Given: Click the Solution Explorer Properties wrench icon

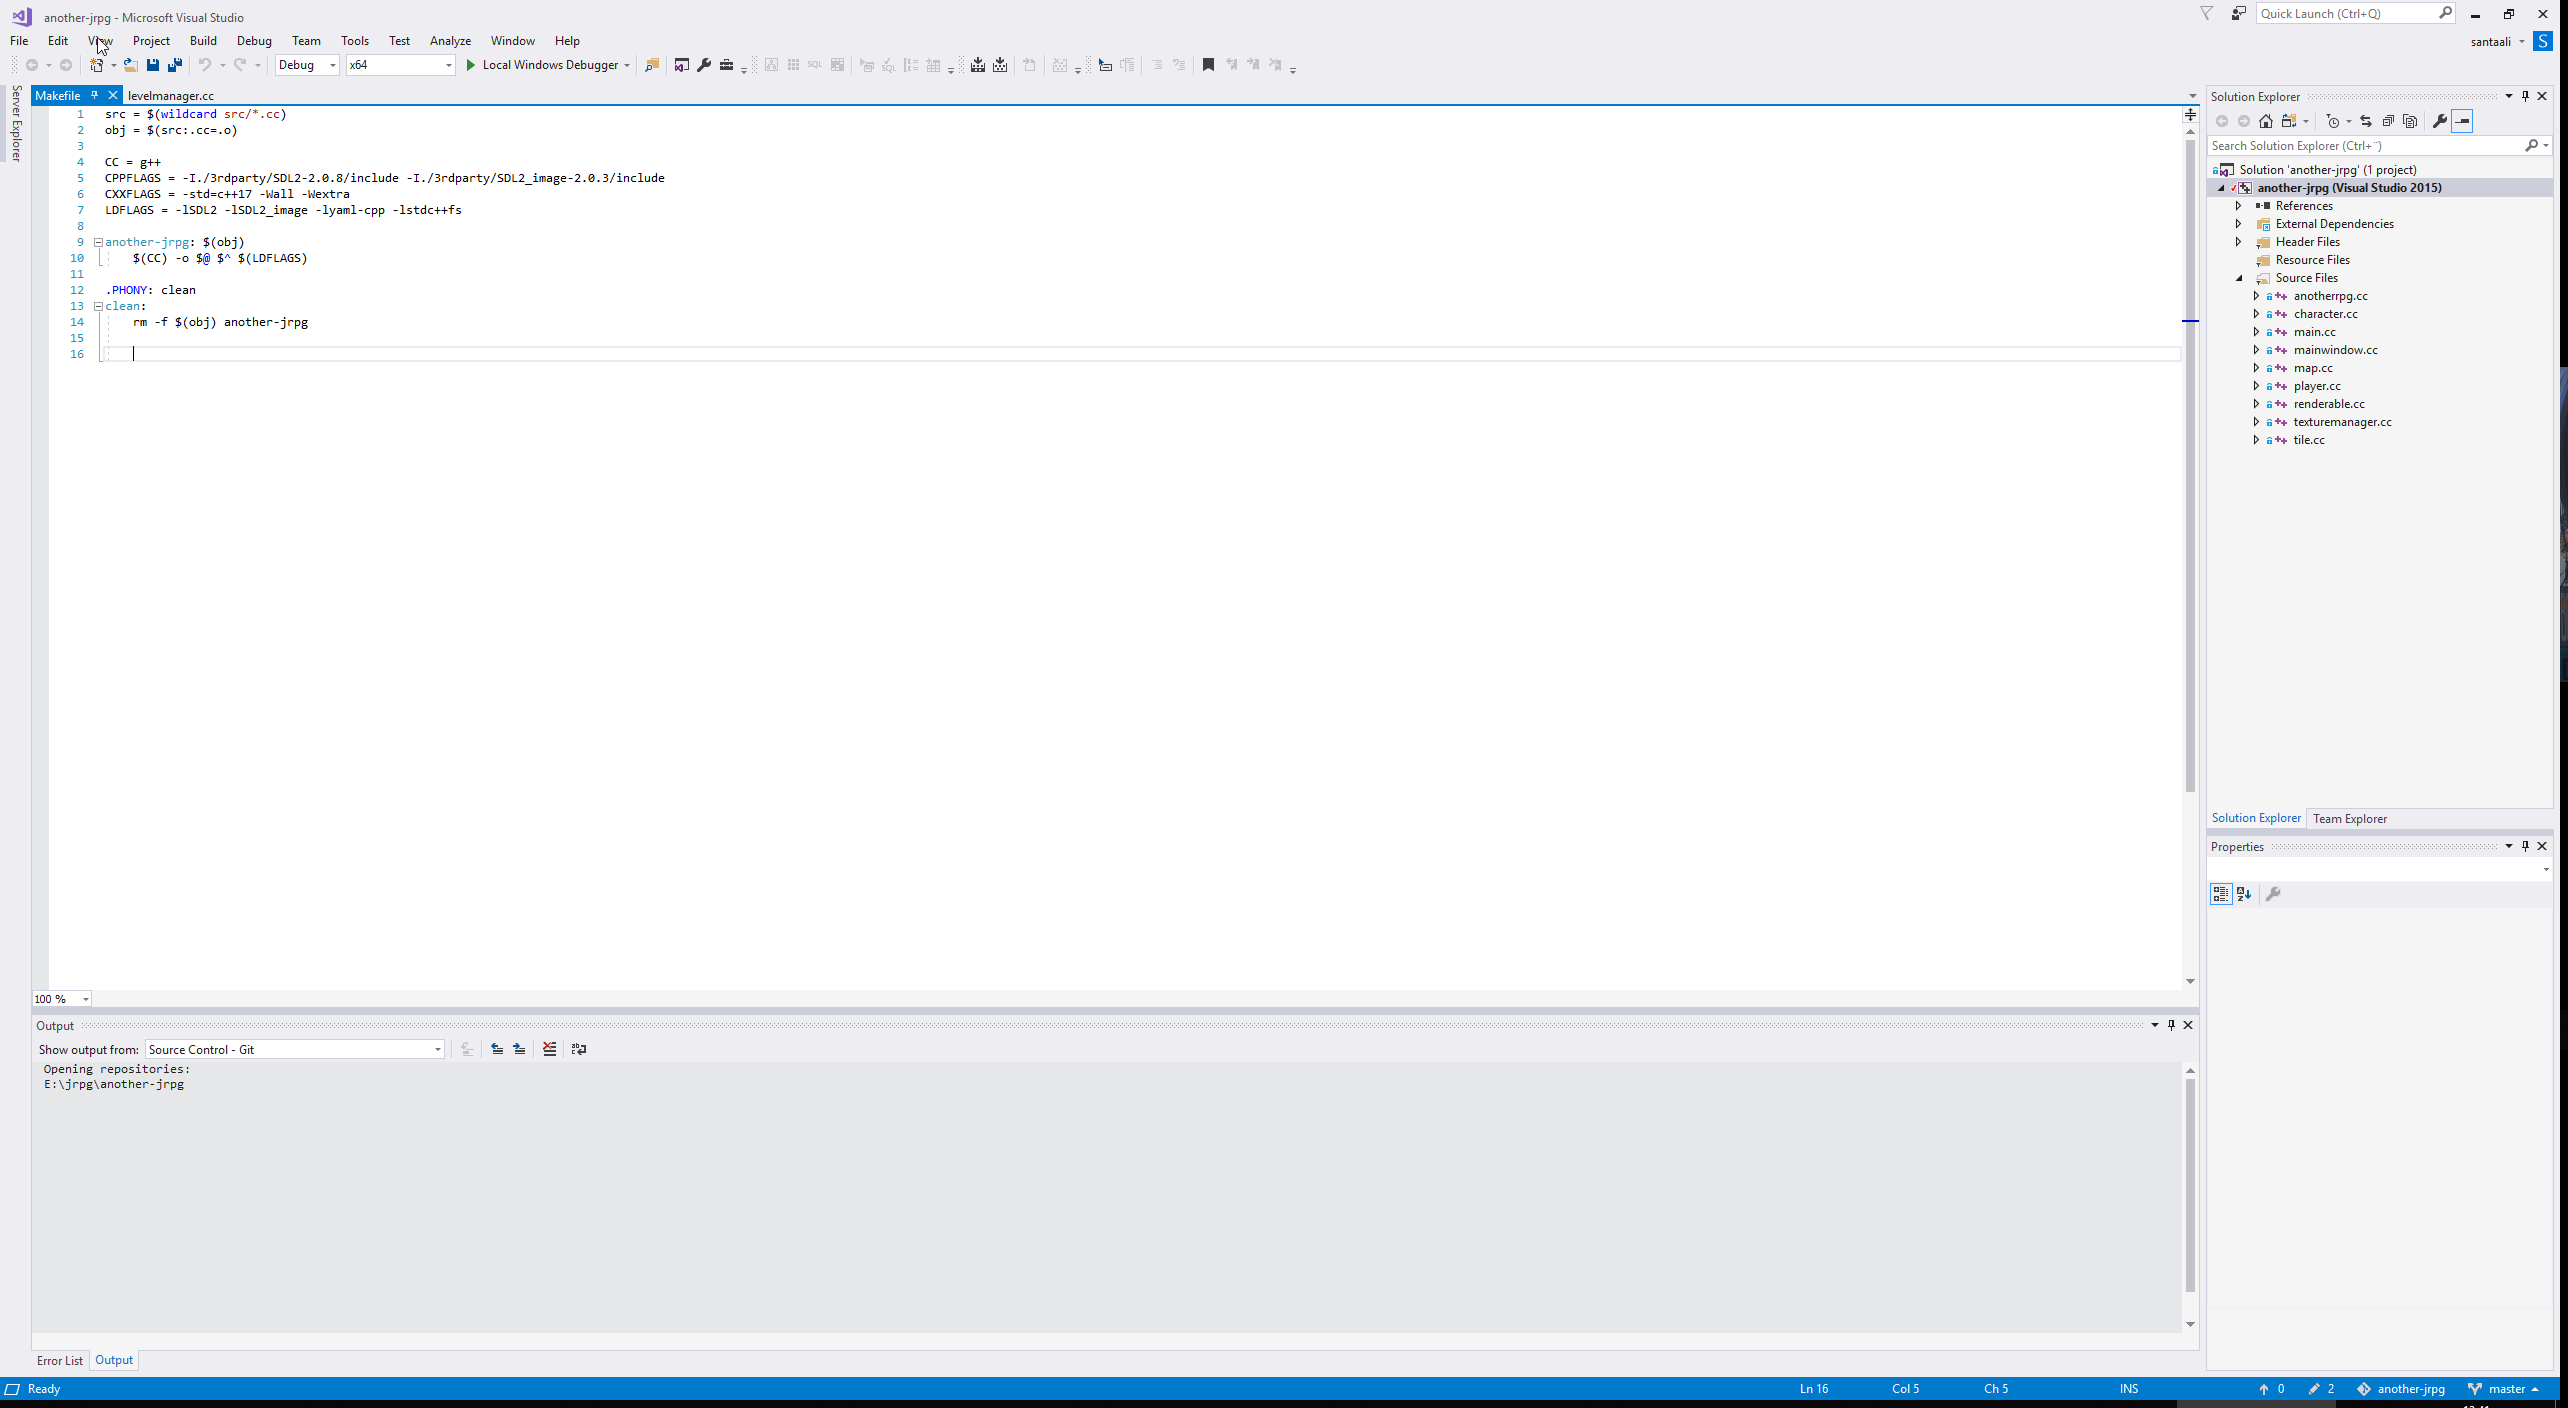Looking at the screenshot, I should click(2440, 121).
